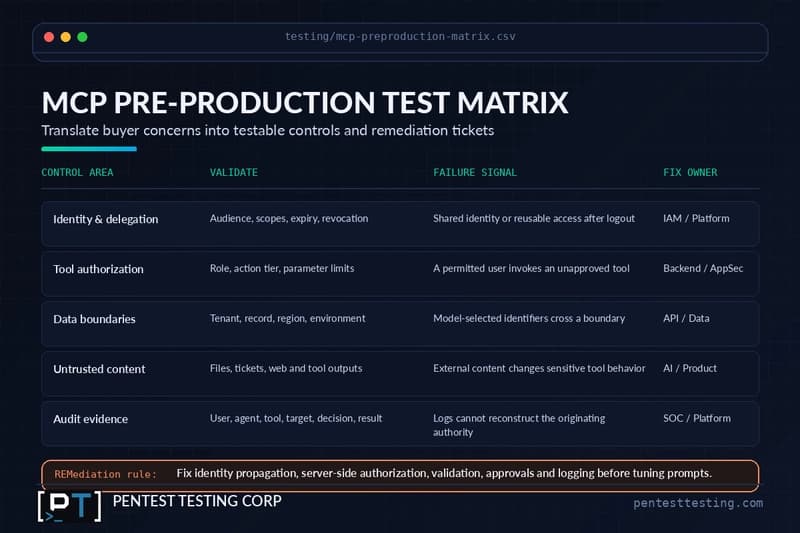Screen dimensions: 800x533
Task: Click 'Files, tickets, web and tool outputs' cell
Action: pyautogui.click(x=286, y=368)
